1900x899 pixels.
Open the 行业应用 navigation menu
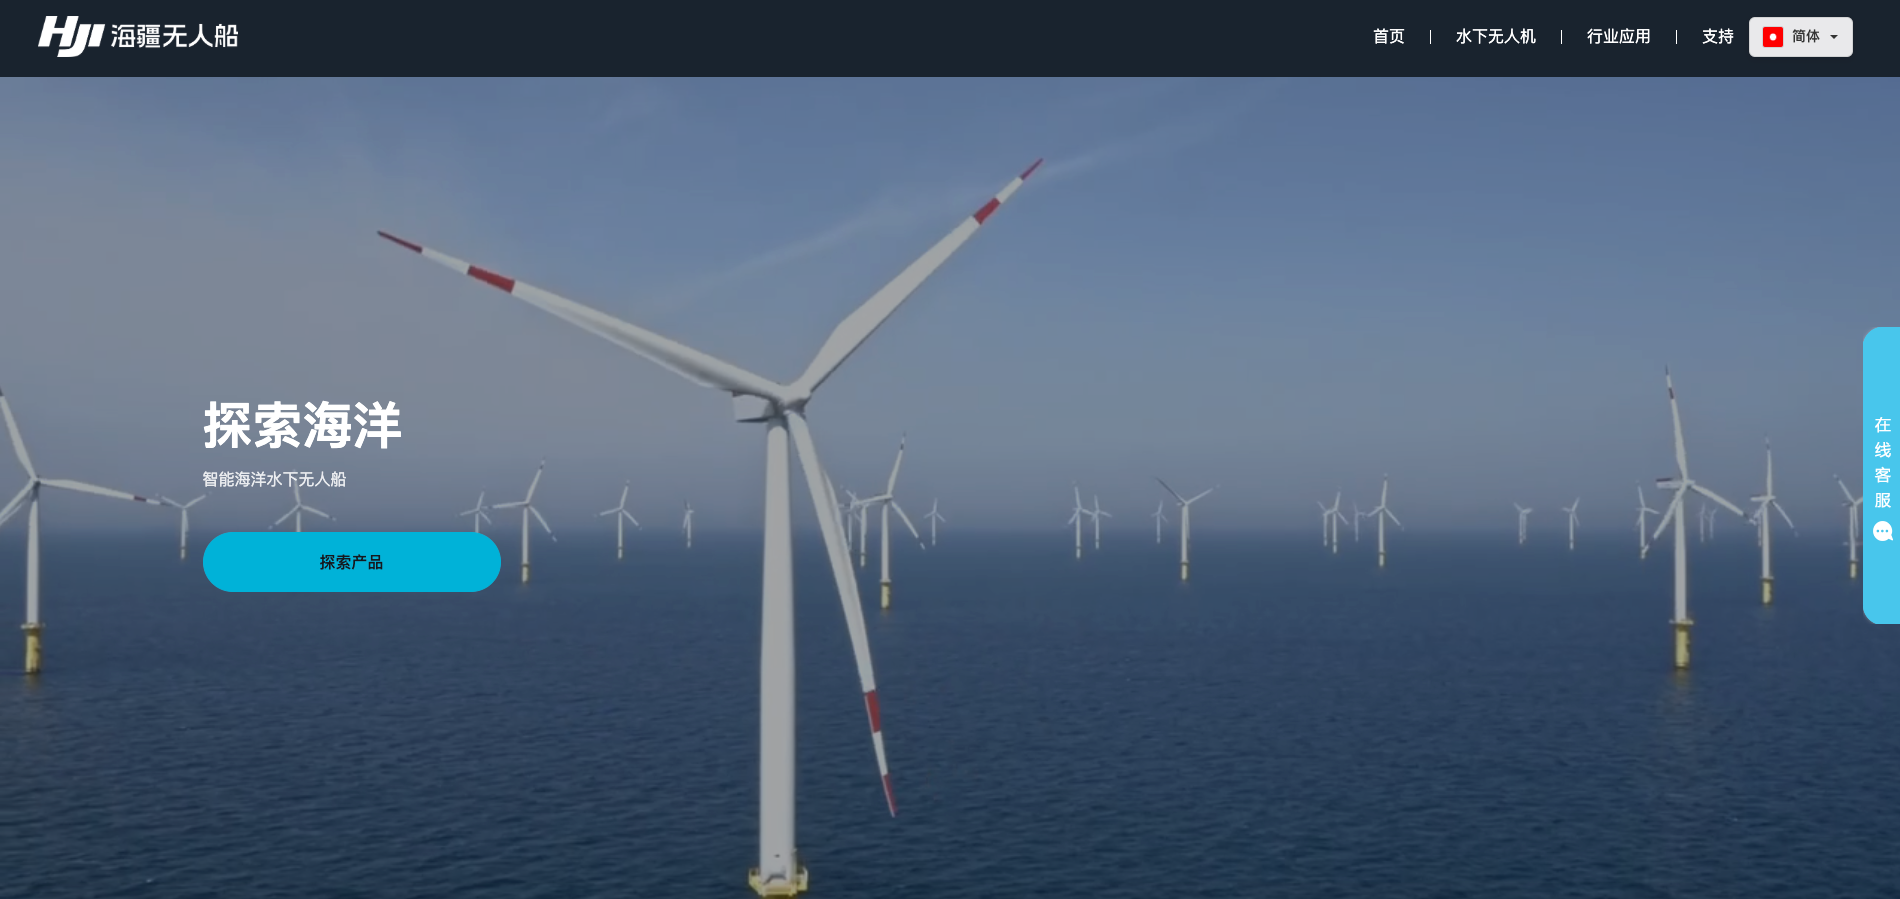tap(1618, 37)
